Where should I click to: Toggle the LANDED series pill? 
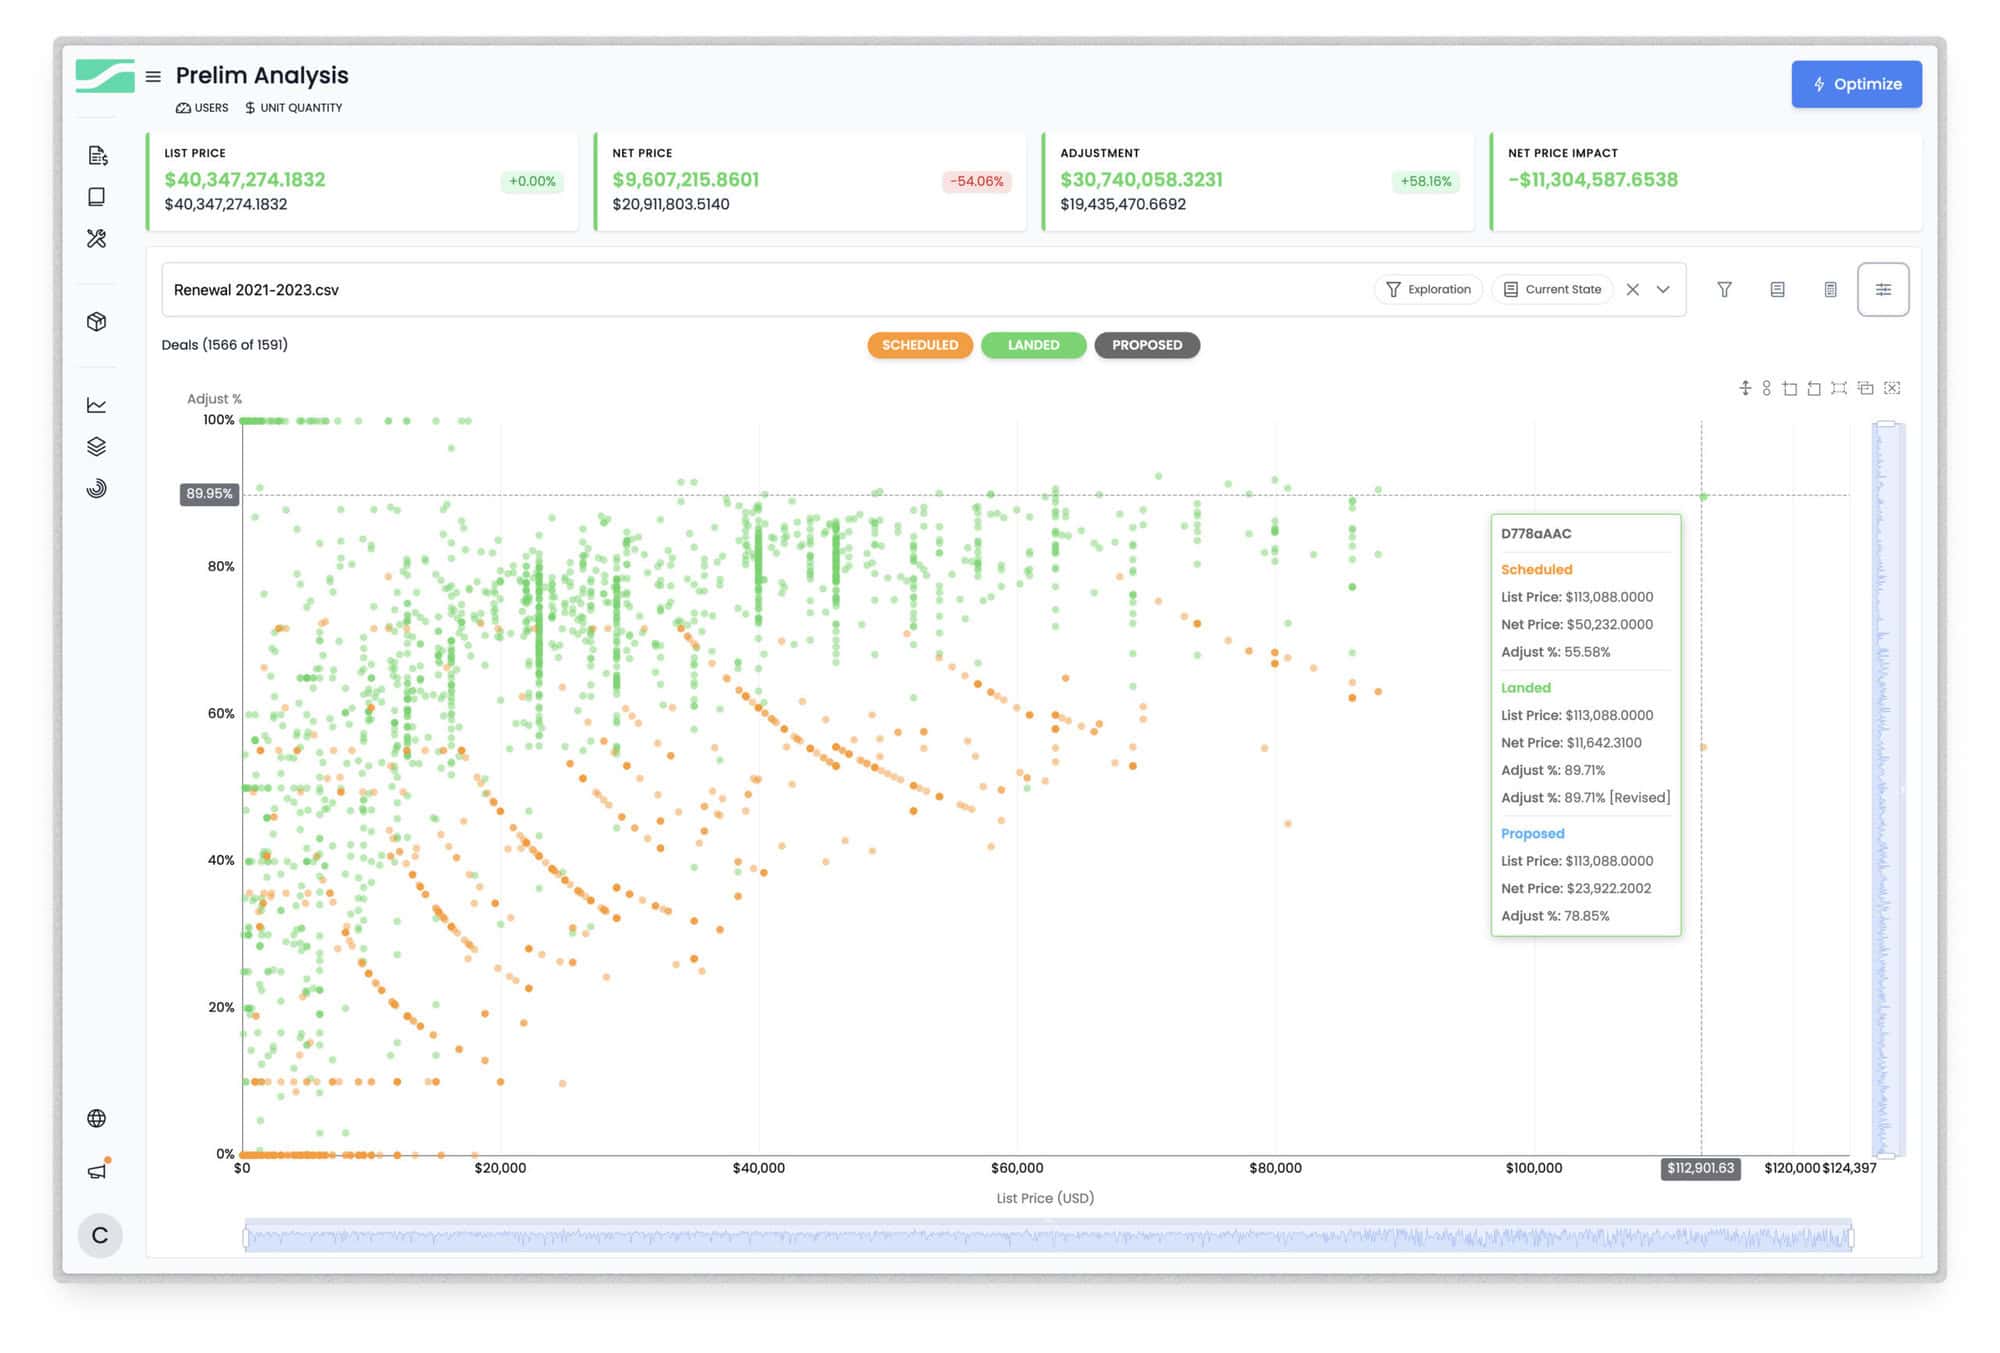(x=1033, y=345)
